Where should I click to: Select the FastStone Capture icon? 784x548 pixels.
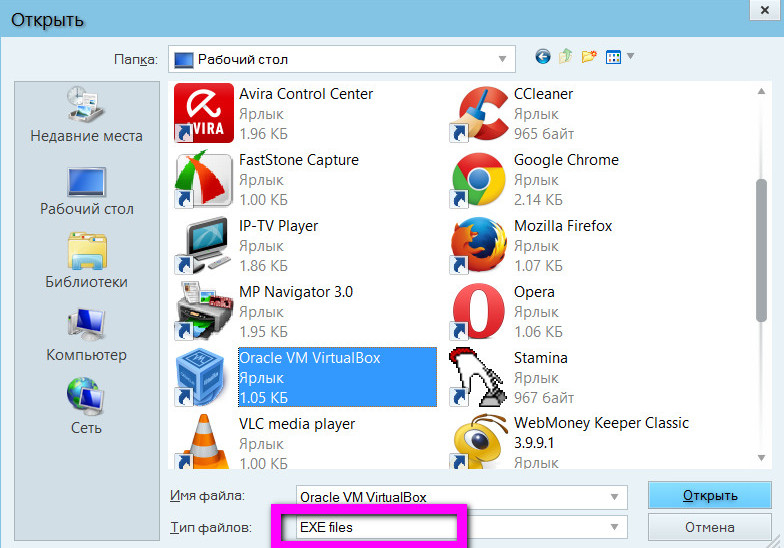pyautogui.click(x=204, y=180)
